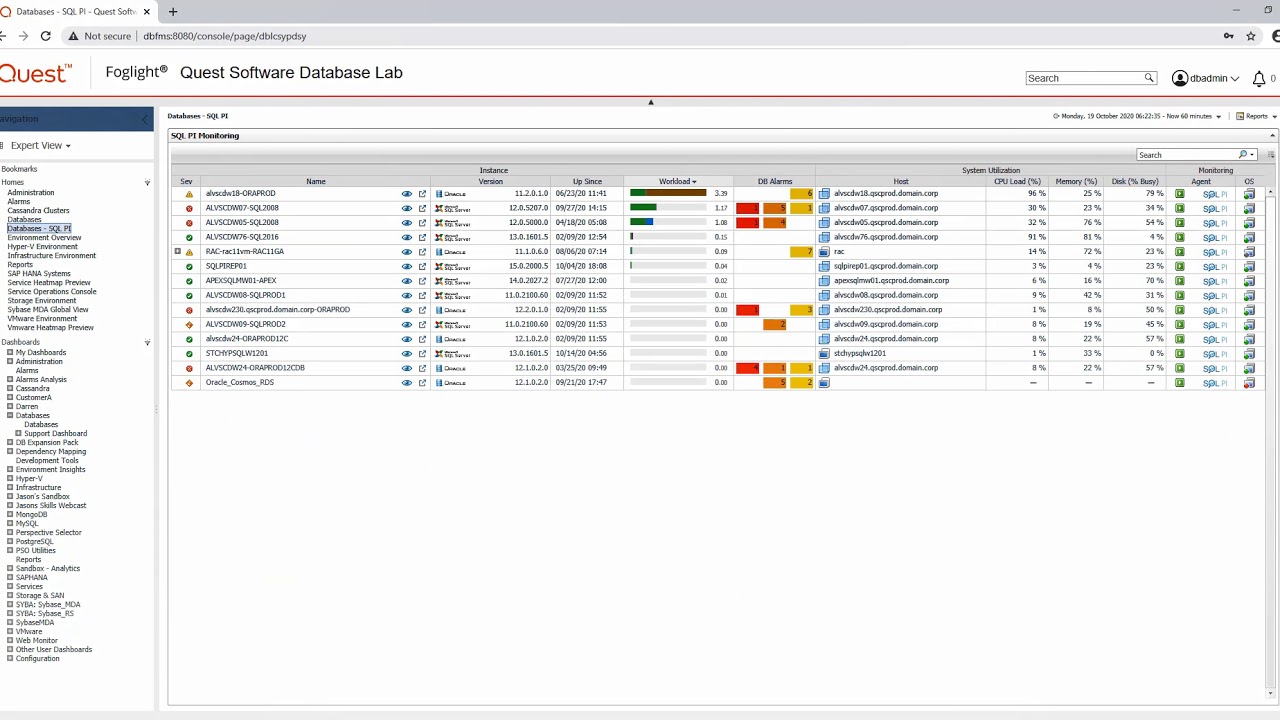The height and width of the screenshot is (720, 1280).
Task: Click eye icon for Oracle_Cosmos_RDS
Action: pos(407,382)
